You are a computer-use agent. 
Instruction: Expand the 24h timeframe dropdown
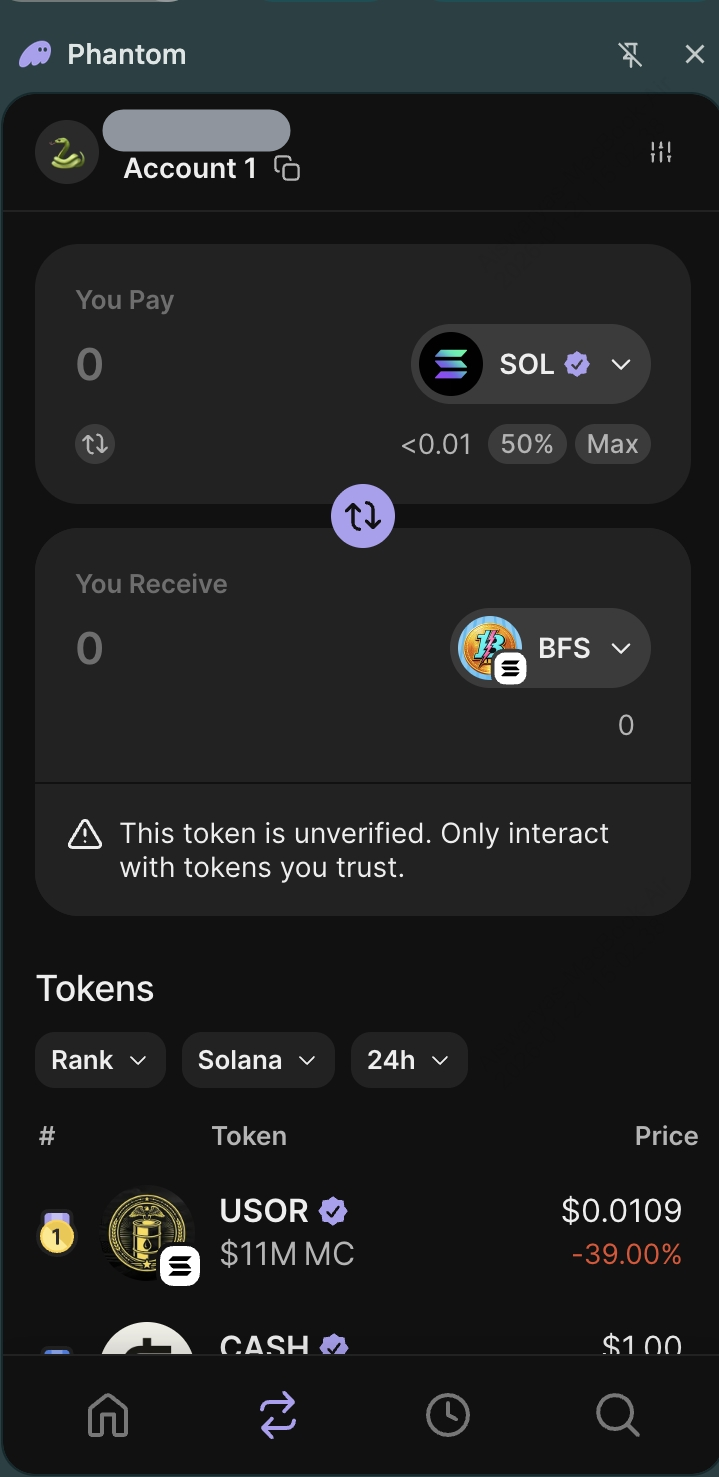(x=409, y=1060)
